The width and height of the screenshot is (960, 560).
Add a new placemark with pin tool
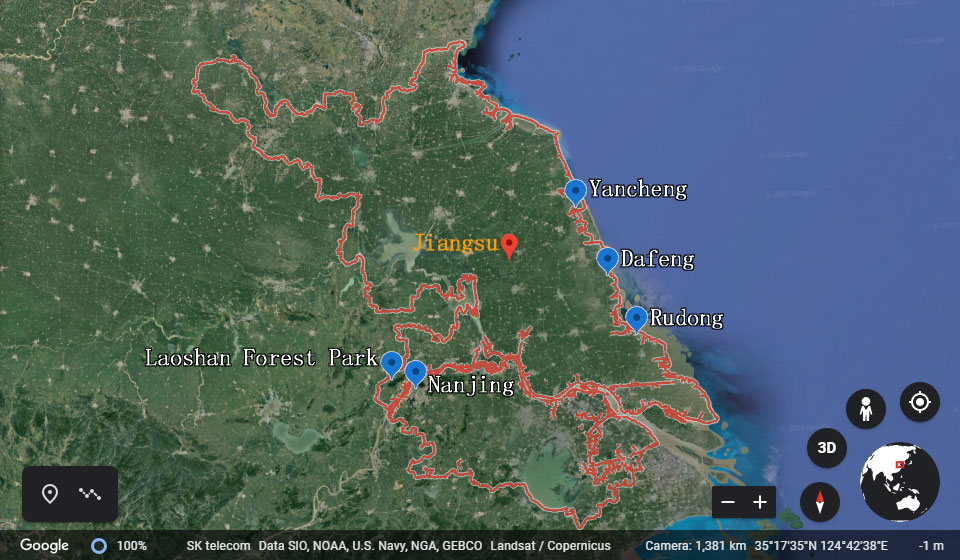[50, 493]
